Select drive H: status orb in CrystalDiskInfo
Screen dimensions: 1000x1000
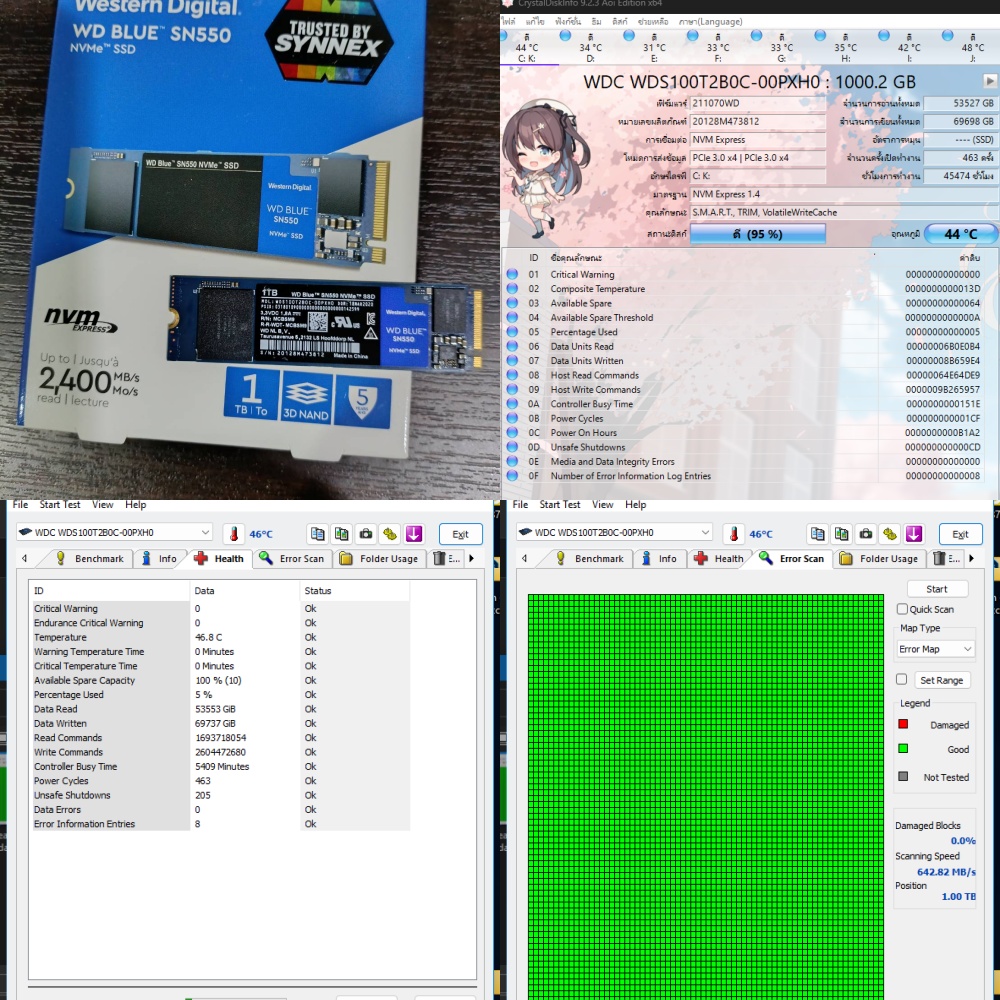[820, 36]
